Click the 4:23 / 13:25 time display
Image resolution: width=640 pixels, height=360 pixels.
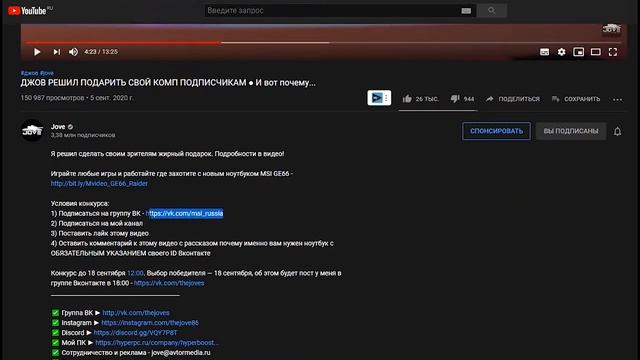[101, 52]
